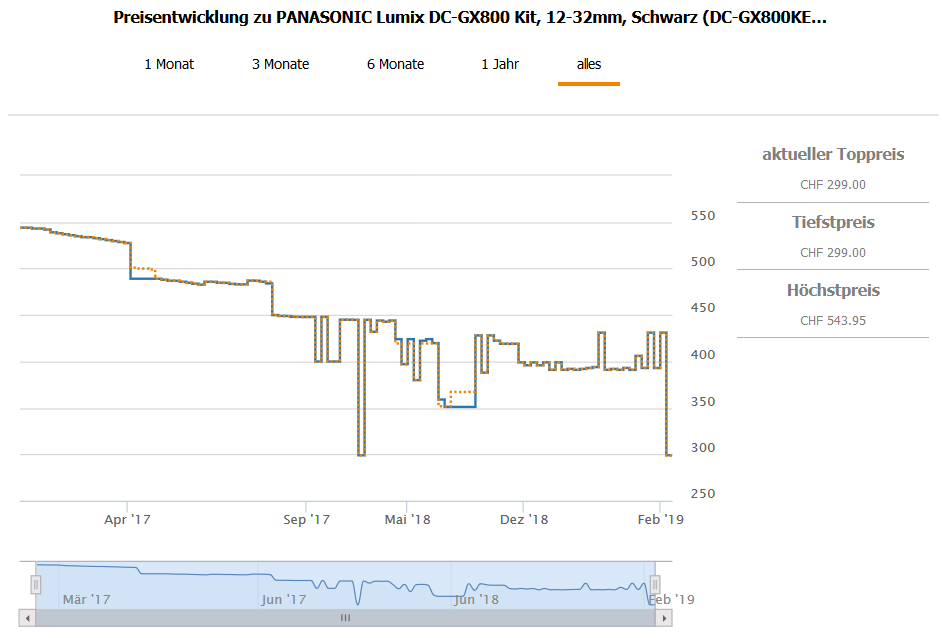Open the 1 Jahr tab
This screenshot has height=638, width=942.
point(500,64)
